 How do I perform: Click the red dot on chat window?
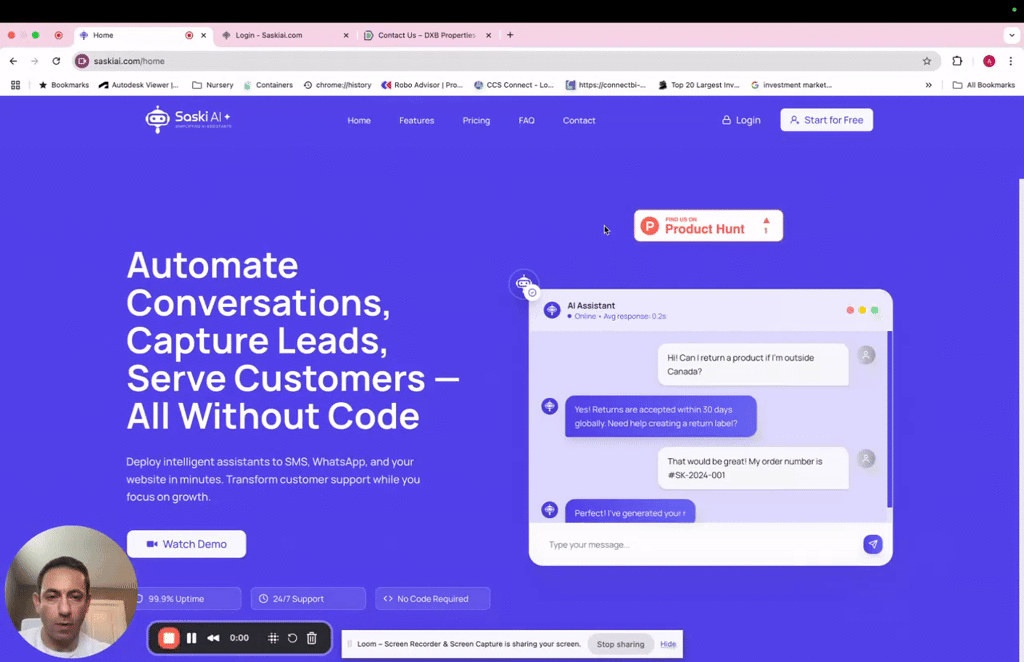coord(850,310)
